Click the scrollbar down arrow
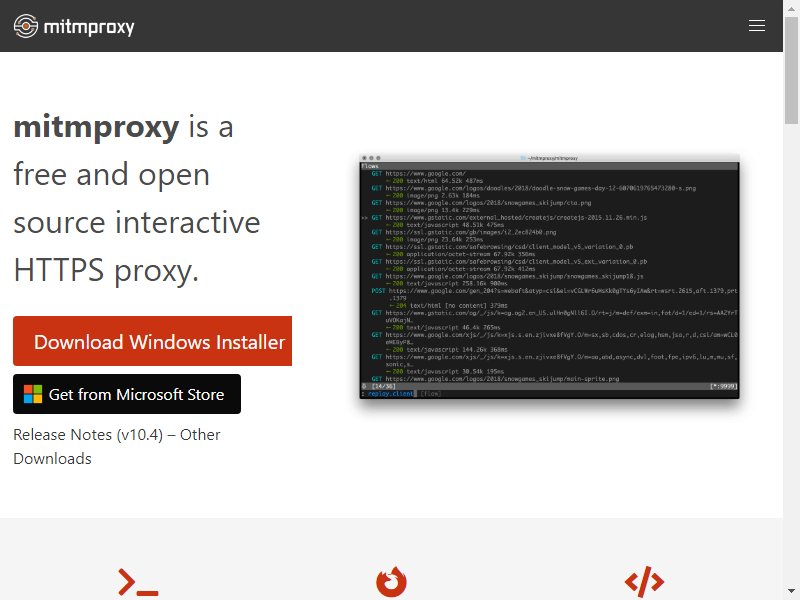Screen dimensions: 800x600 pos(791,592)
